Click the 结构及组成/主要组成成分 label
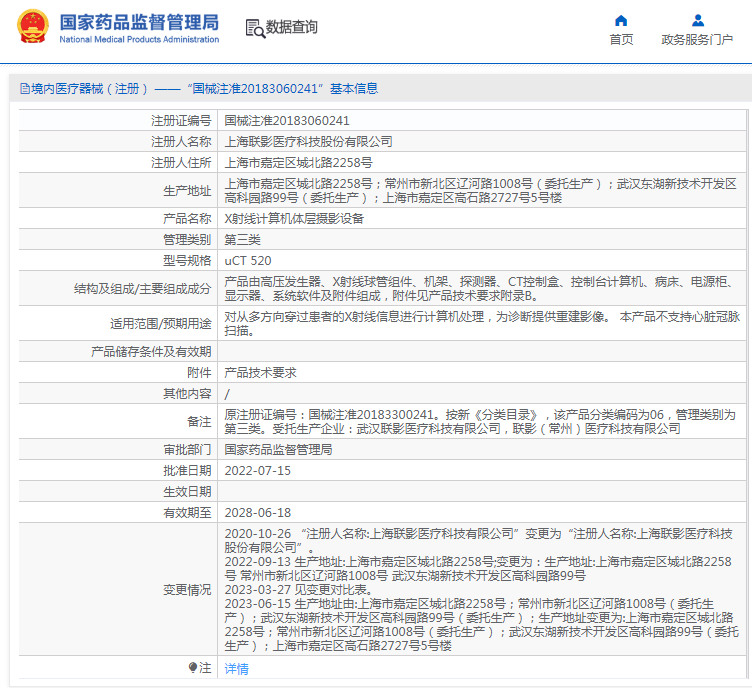 coord(142,289)
